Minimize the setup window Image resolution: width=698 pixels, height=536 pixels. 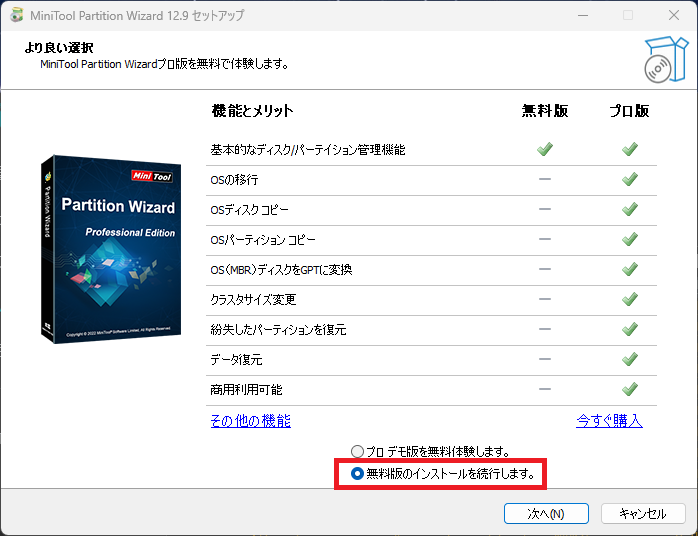(583, 15)
